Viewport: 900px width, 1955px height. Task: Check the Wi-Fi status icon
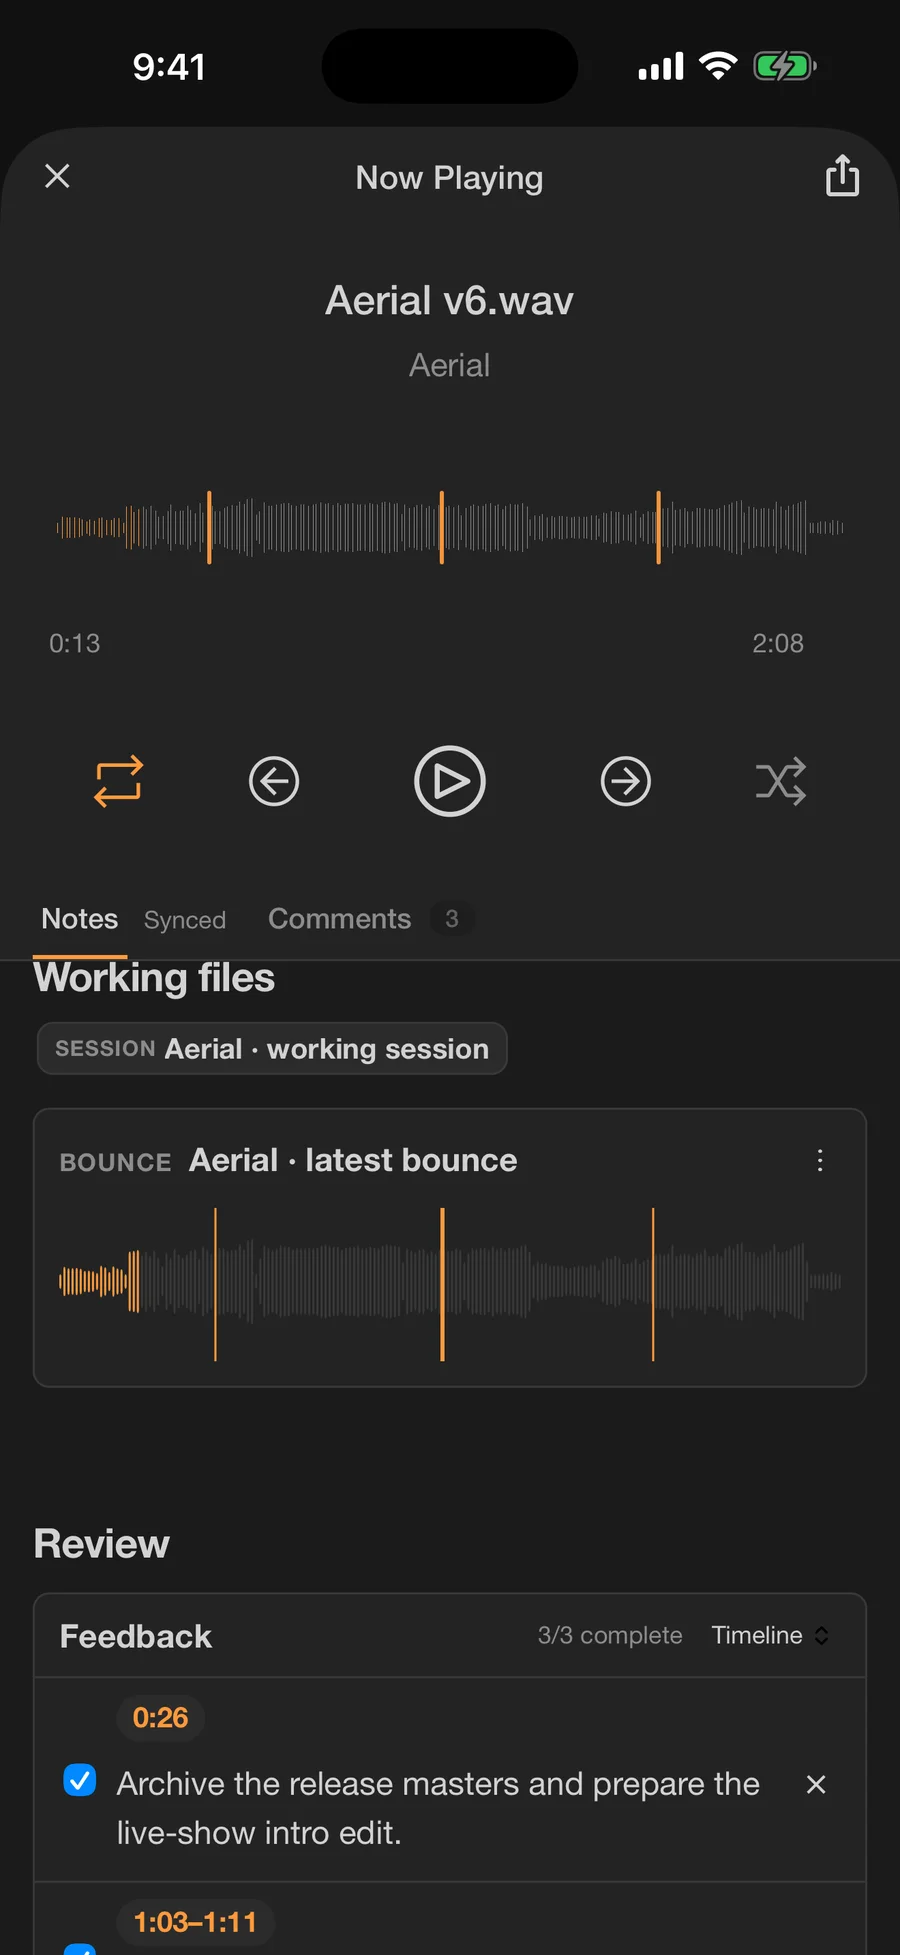point(718,66)
